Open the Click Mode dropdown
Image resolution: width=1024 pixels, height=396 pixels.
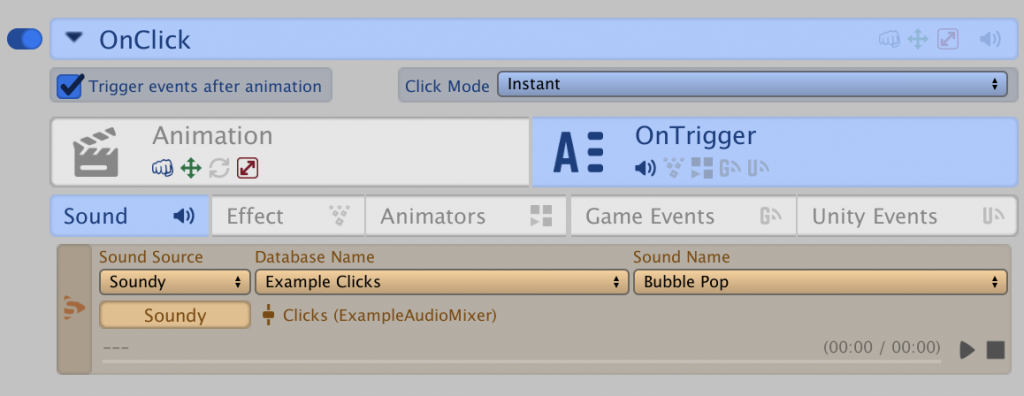(752, 84)
